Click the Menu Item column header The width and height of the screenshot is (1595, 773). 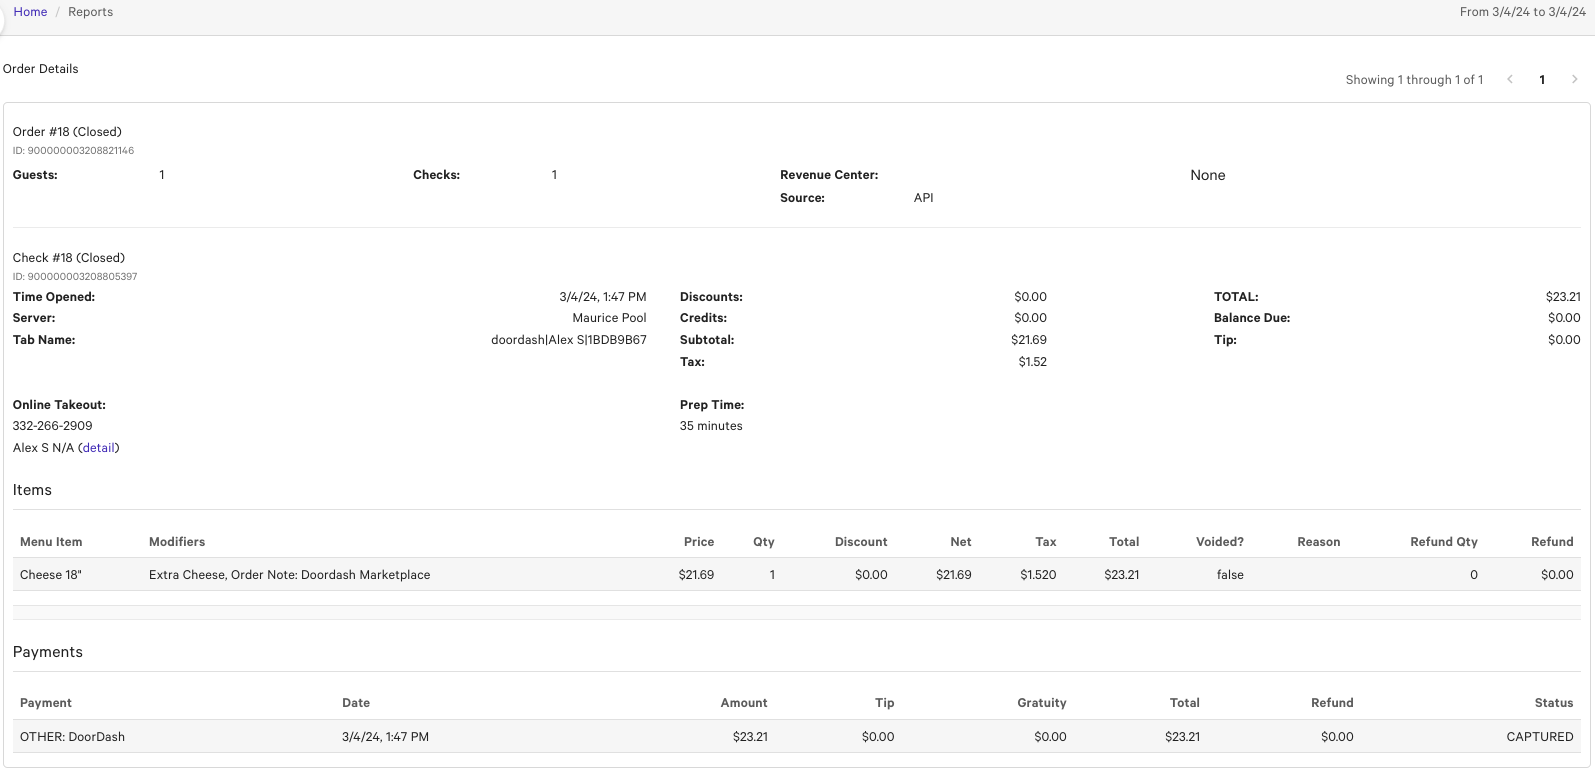pos(51,542)
